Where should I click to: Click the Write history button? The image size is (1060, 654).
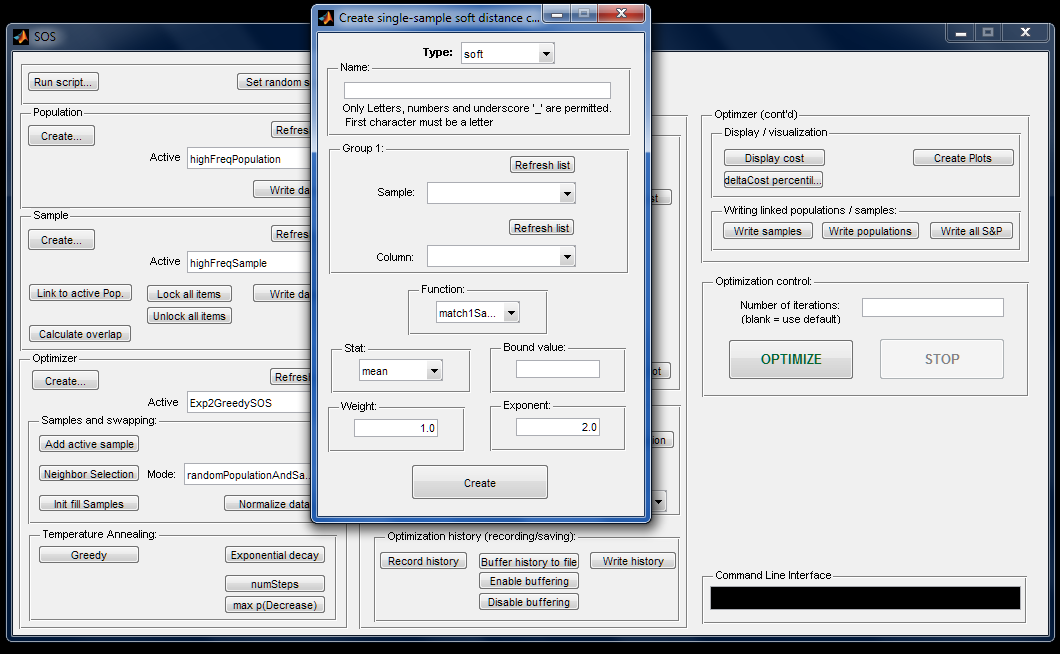tap(633, 561)
